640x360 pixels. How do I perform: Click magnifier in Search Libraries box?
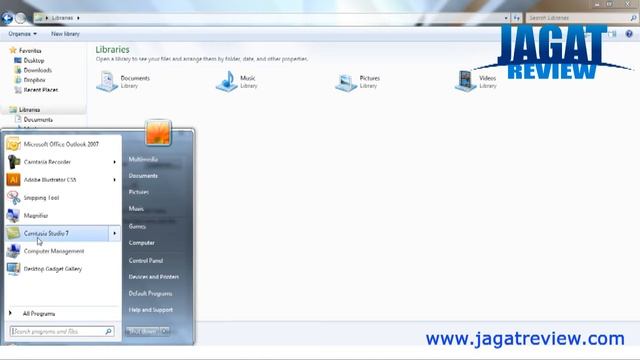point(633,18)
